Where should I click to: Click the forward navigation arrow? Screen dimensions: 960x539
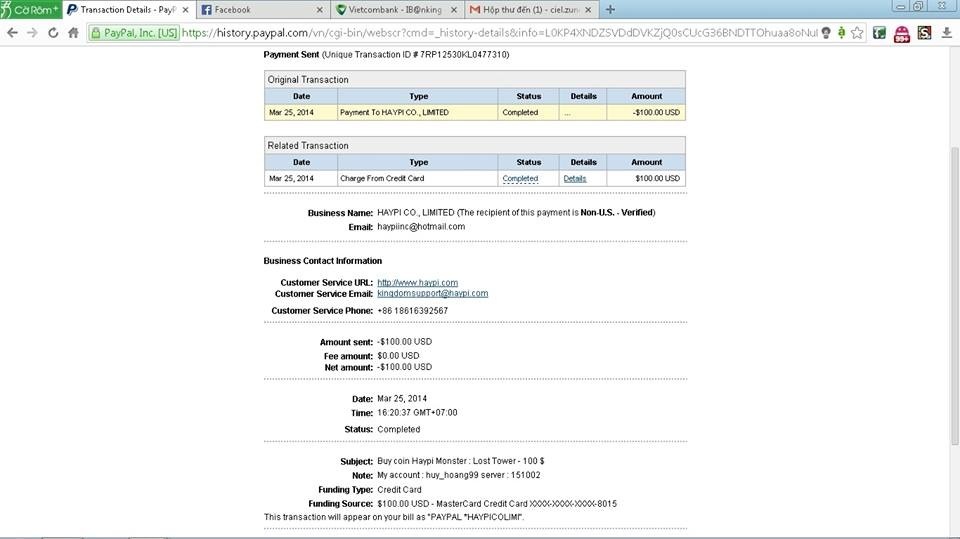(x=32, y=32)
